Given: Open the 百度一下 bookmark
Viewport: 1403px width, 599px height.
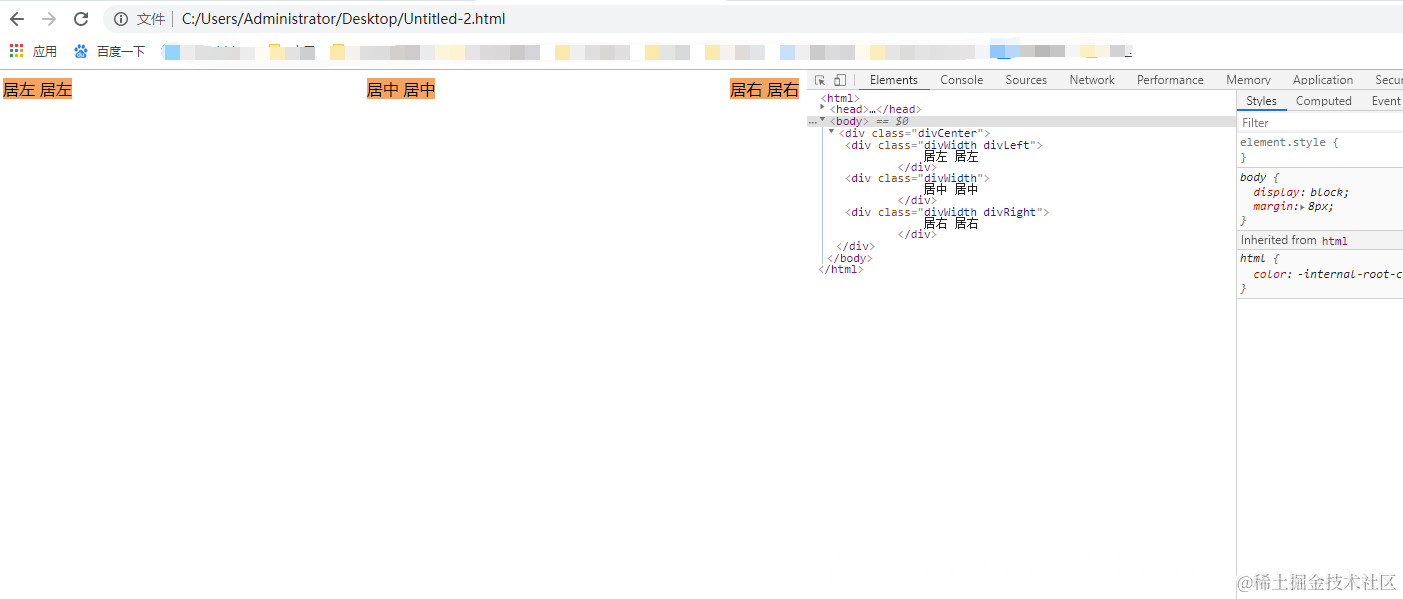Looking at the screenshot, I should [110, 51].
